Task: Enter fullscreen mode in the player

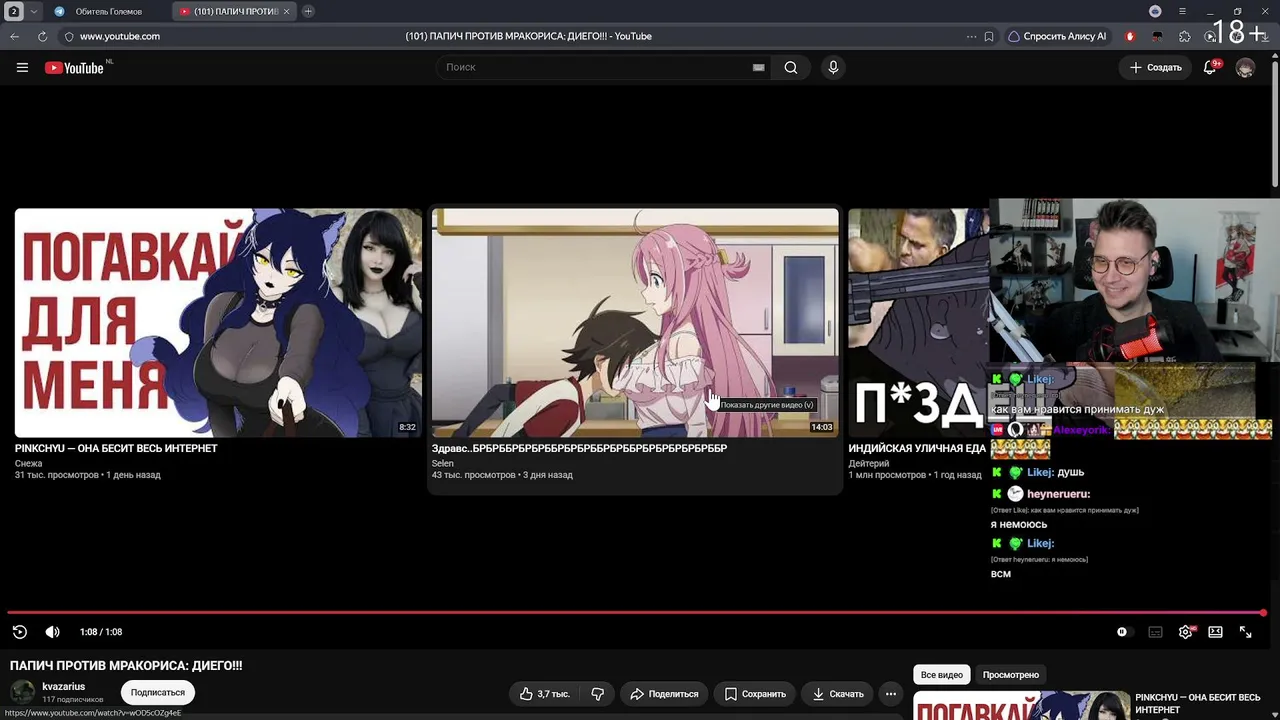Action: click(x=1246, y=632)
